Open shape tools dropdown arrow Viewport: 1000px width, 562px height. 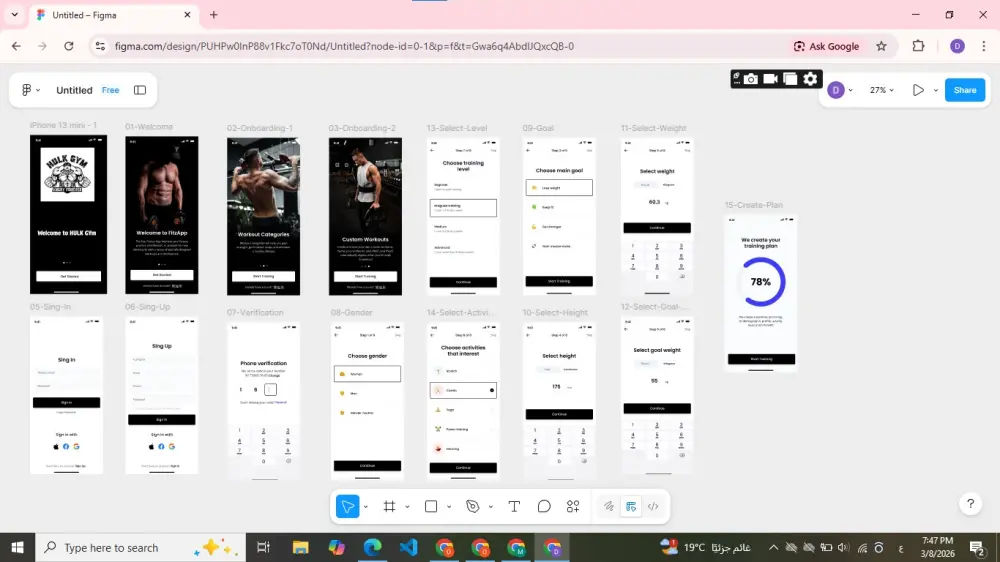coord(449,507)
